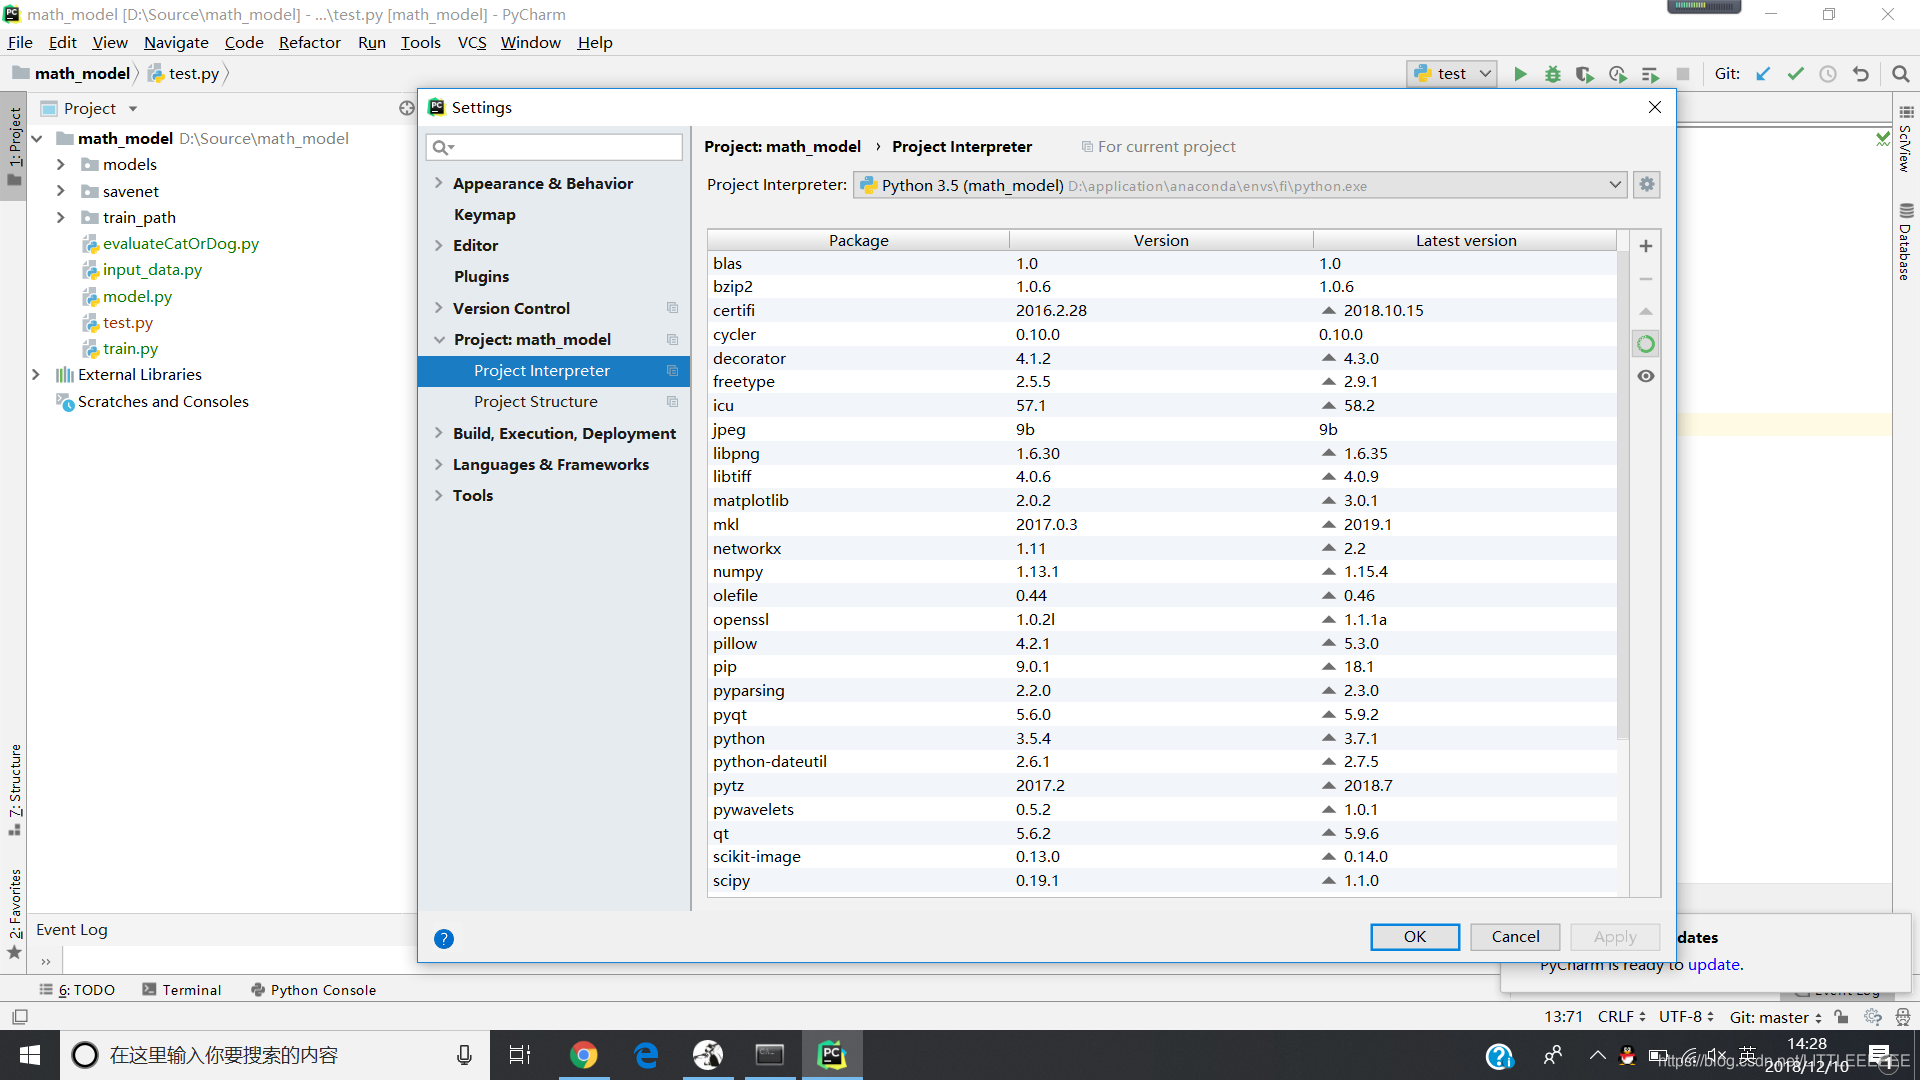1920x1080 pixels.
Task: Select the numpy package row
Action: 1162,572
